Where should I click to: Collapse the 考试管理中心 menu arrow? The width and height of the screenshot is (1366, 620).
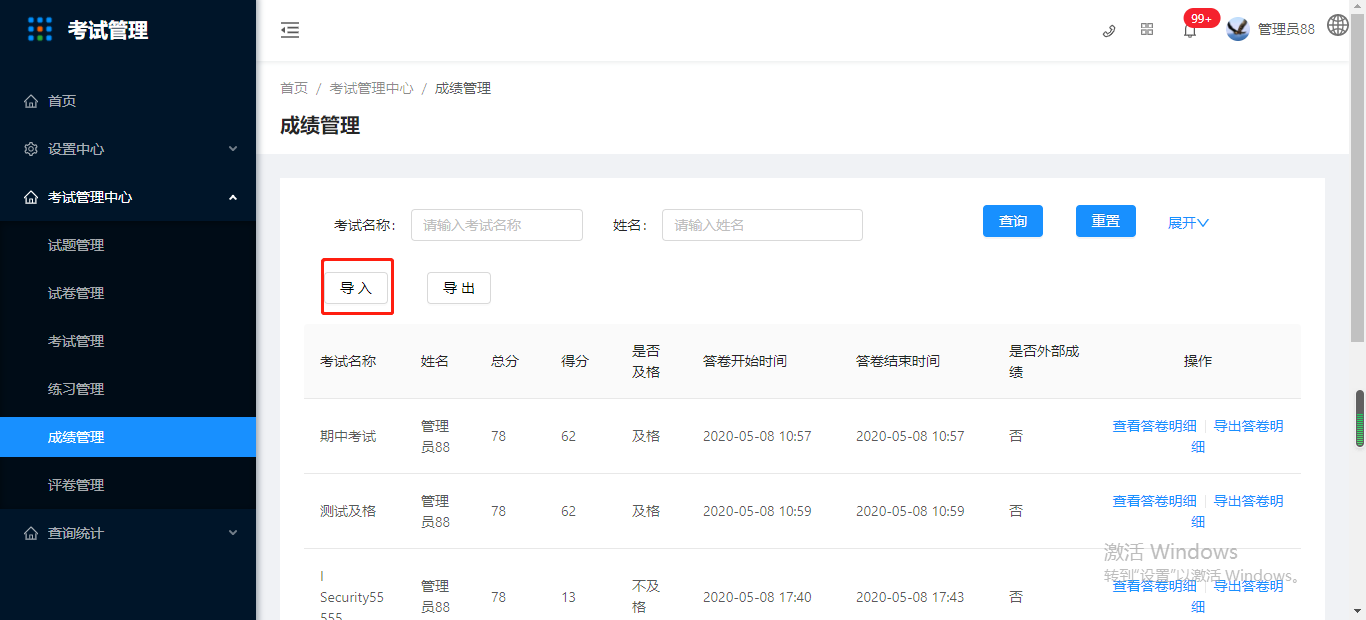(x=233, y=197)
